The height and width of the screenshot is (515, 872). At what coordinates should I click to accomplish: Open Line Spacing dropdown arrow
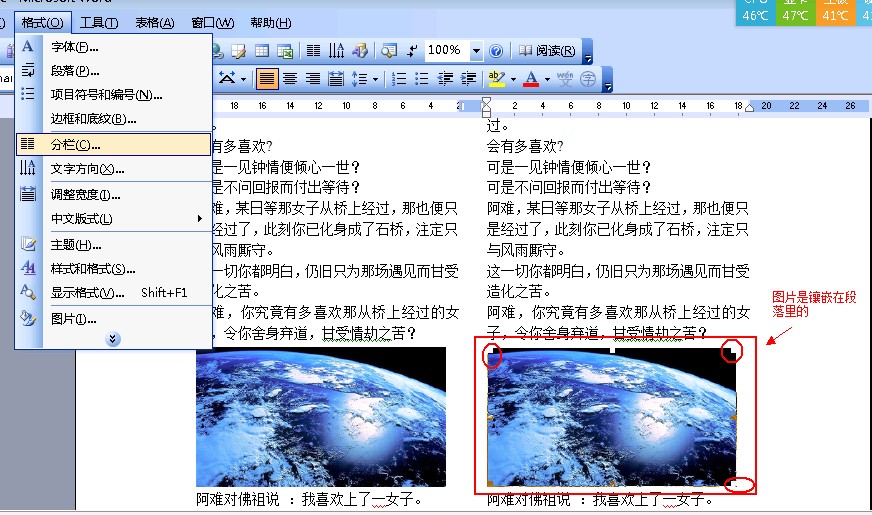(x=375, y=79)
